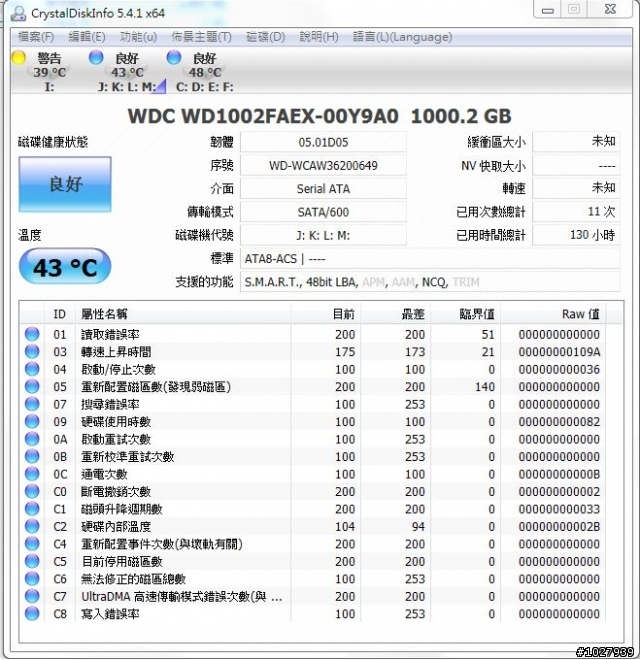Click the blue status dot for attribute 09
This screenshot has height=660, width=640.
tap(32, 421)
